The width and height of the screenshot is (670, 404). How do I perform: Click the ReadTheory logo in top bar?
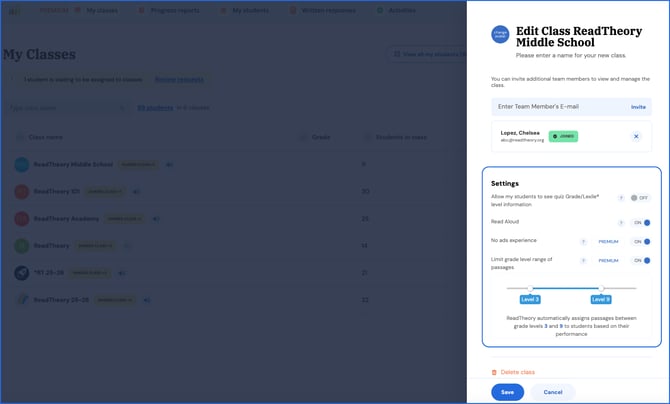[14, 11]
